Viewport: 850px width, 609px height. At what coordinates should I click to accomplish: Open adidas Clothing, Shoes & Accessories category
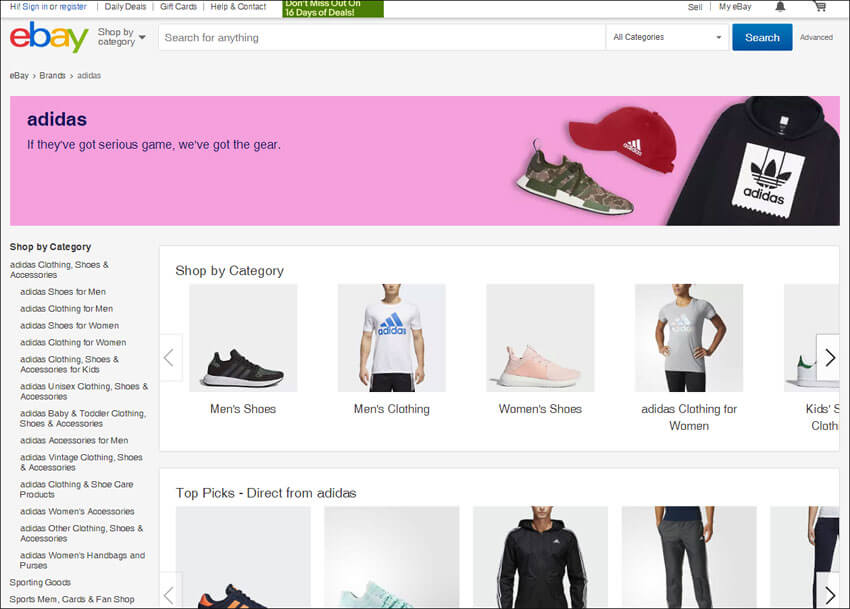click(59, 270)
